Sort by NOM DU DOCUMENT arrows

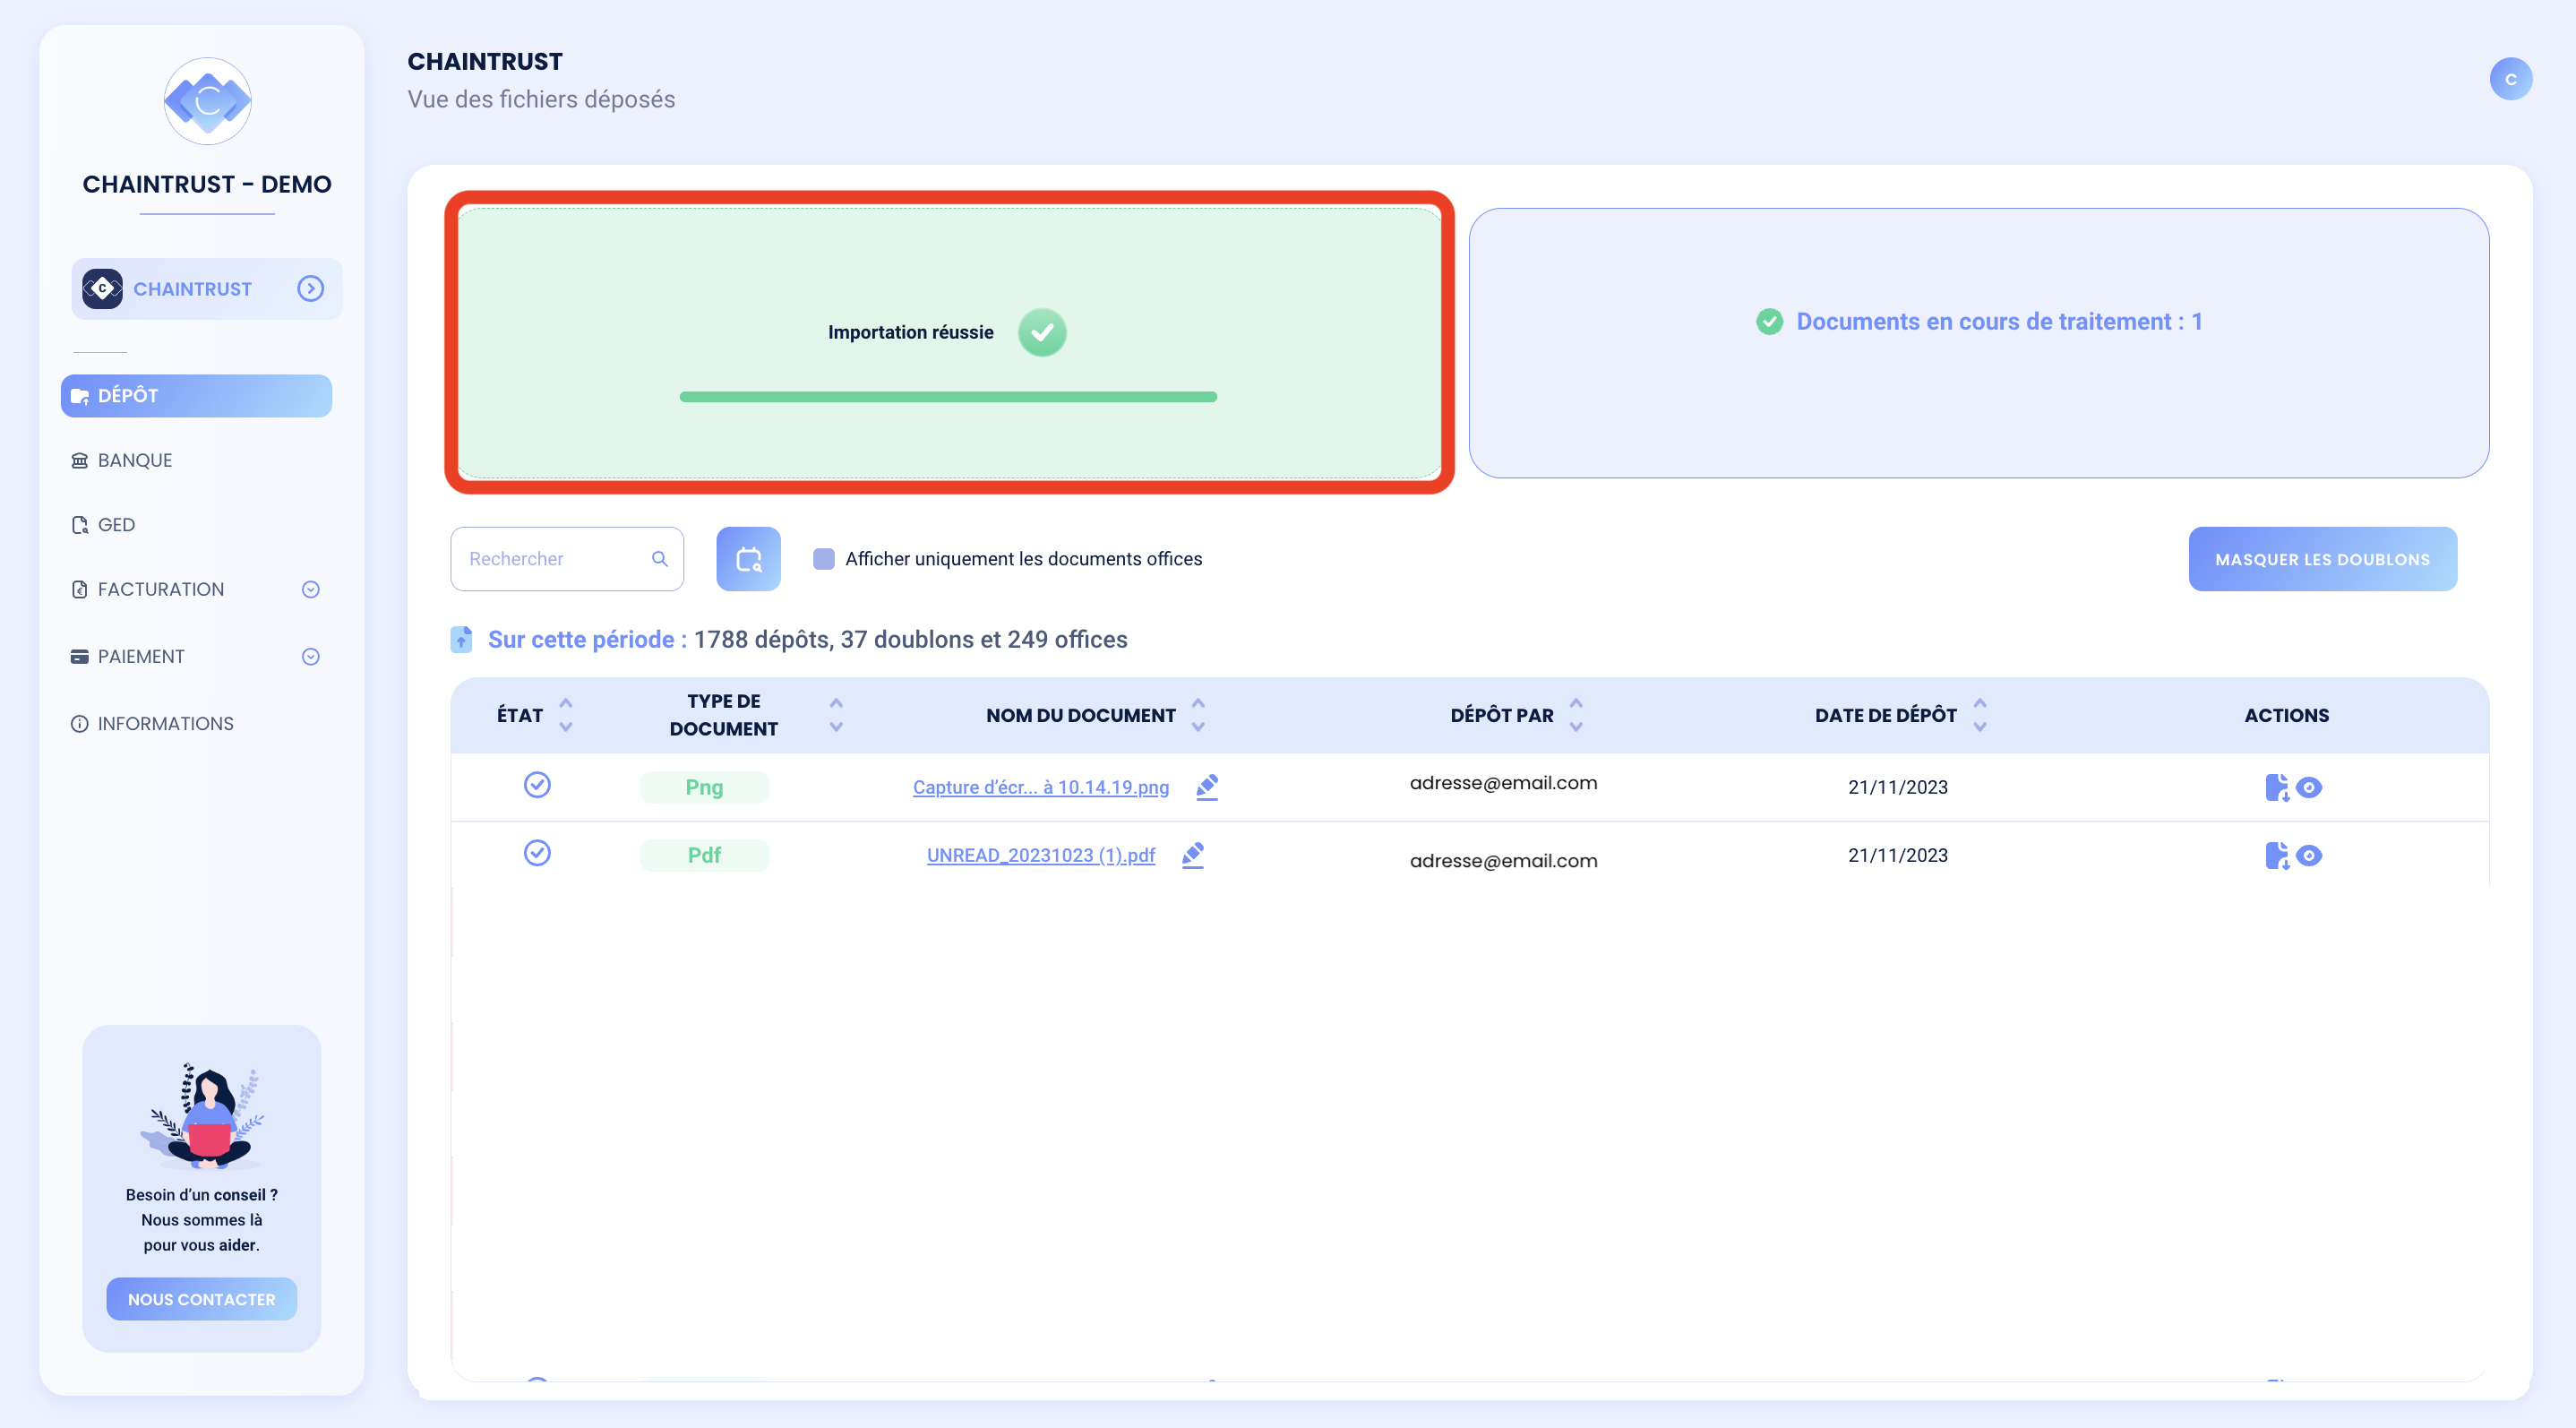(x=1198, y=715)
